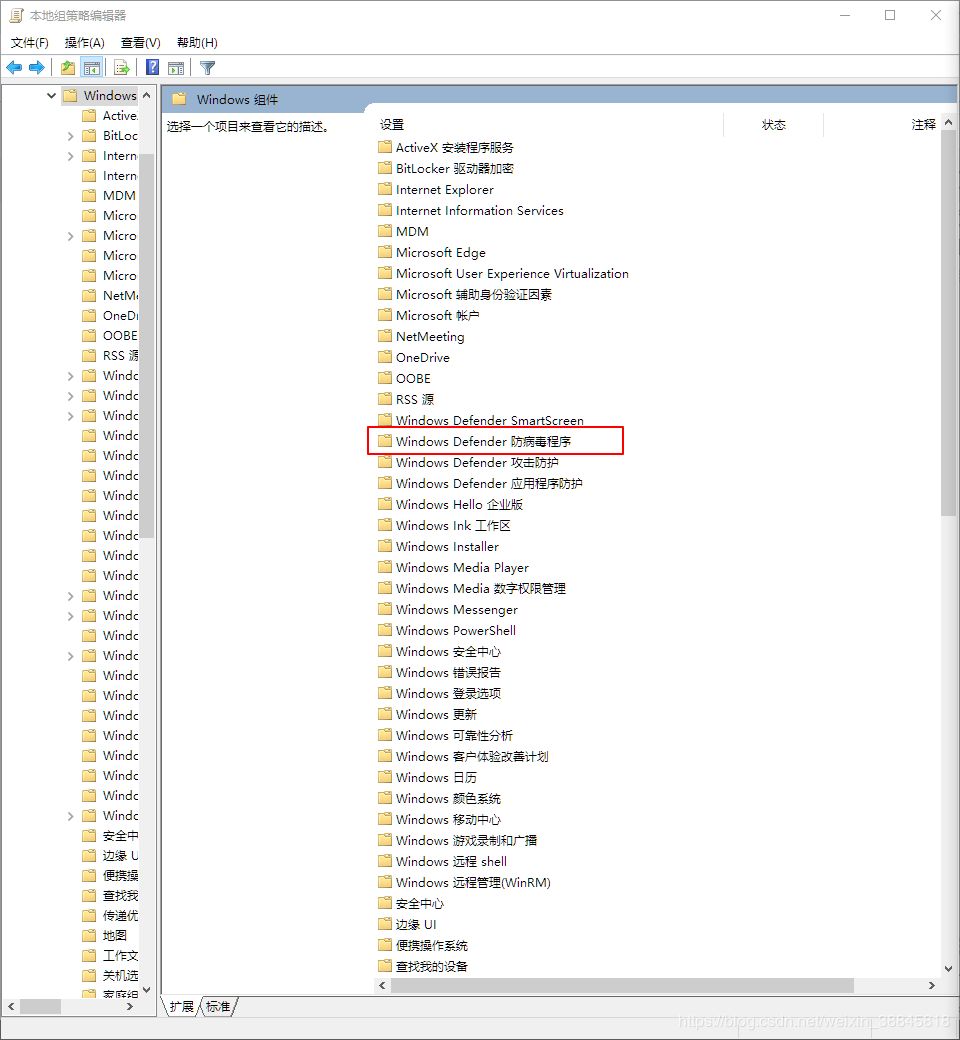Screen dimensions: 960x1040
Task: Select Internet Explorer folder in the list
Action: (436, 190)
